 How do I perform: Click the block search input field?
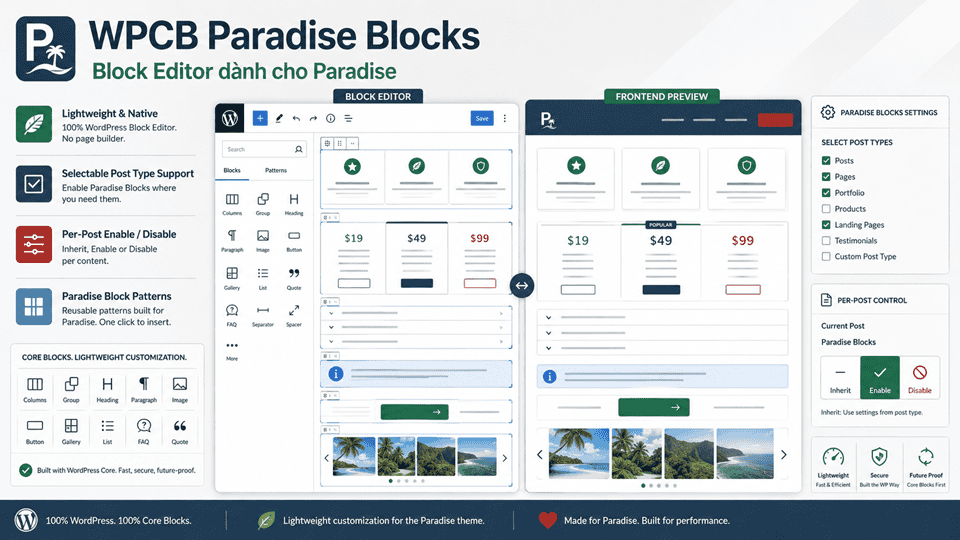coord(264,149)
